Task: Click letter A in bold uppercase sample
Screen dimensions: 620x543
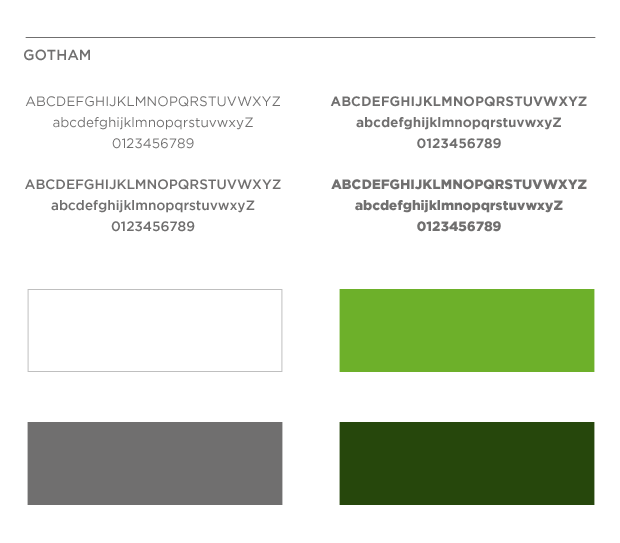Action: 337,185
